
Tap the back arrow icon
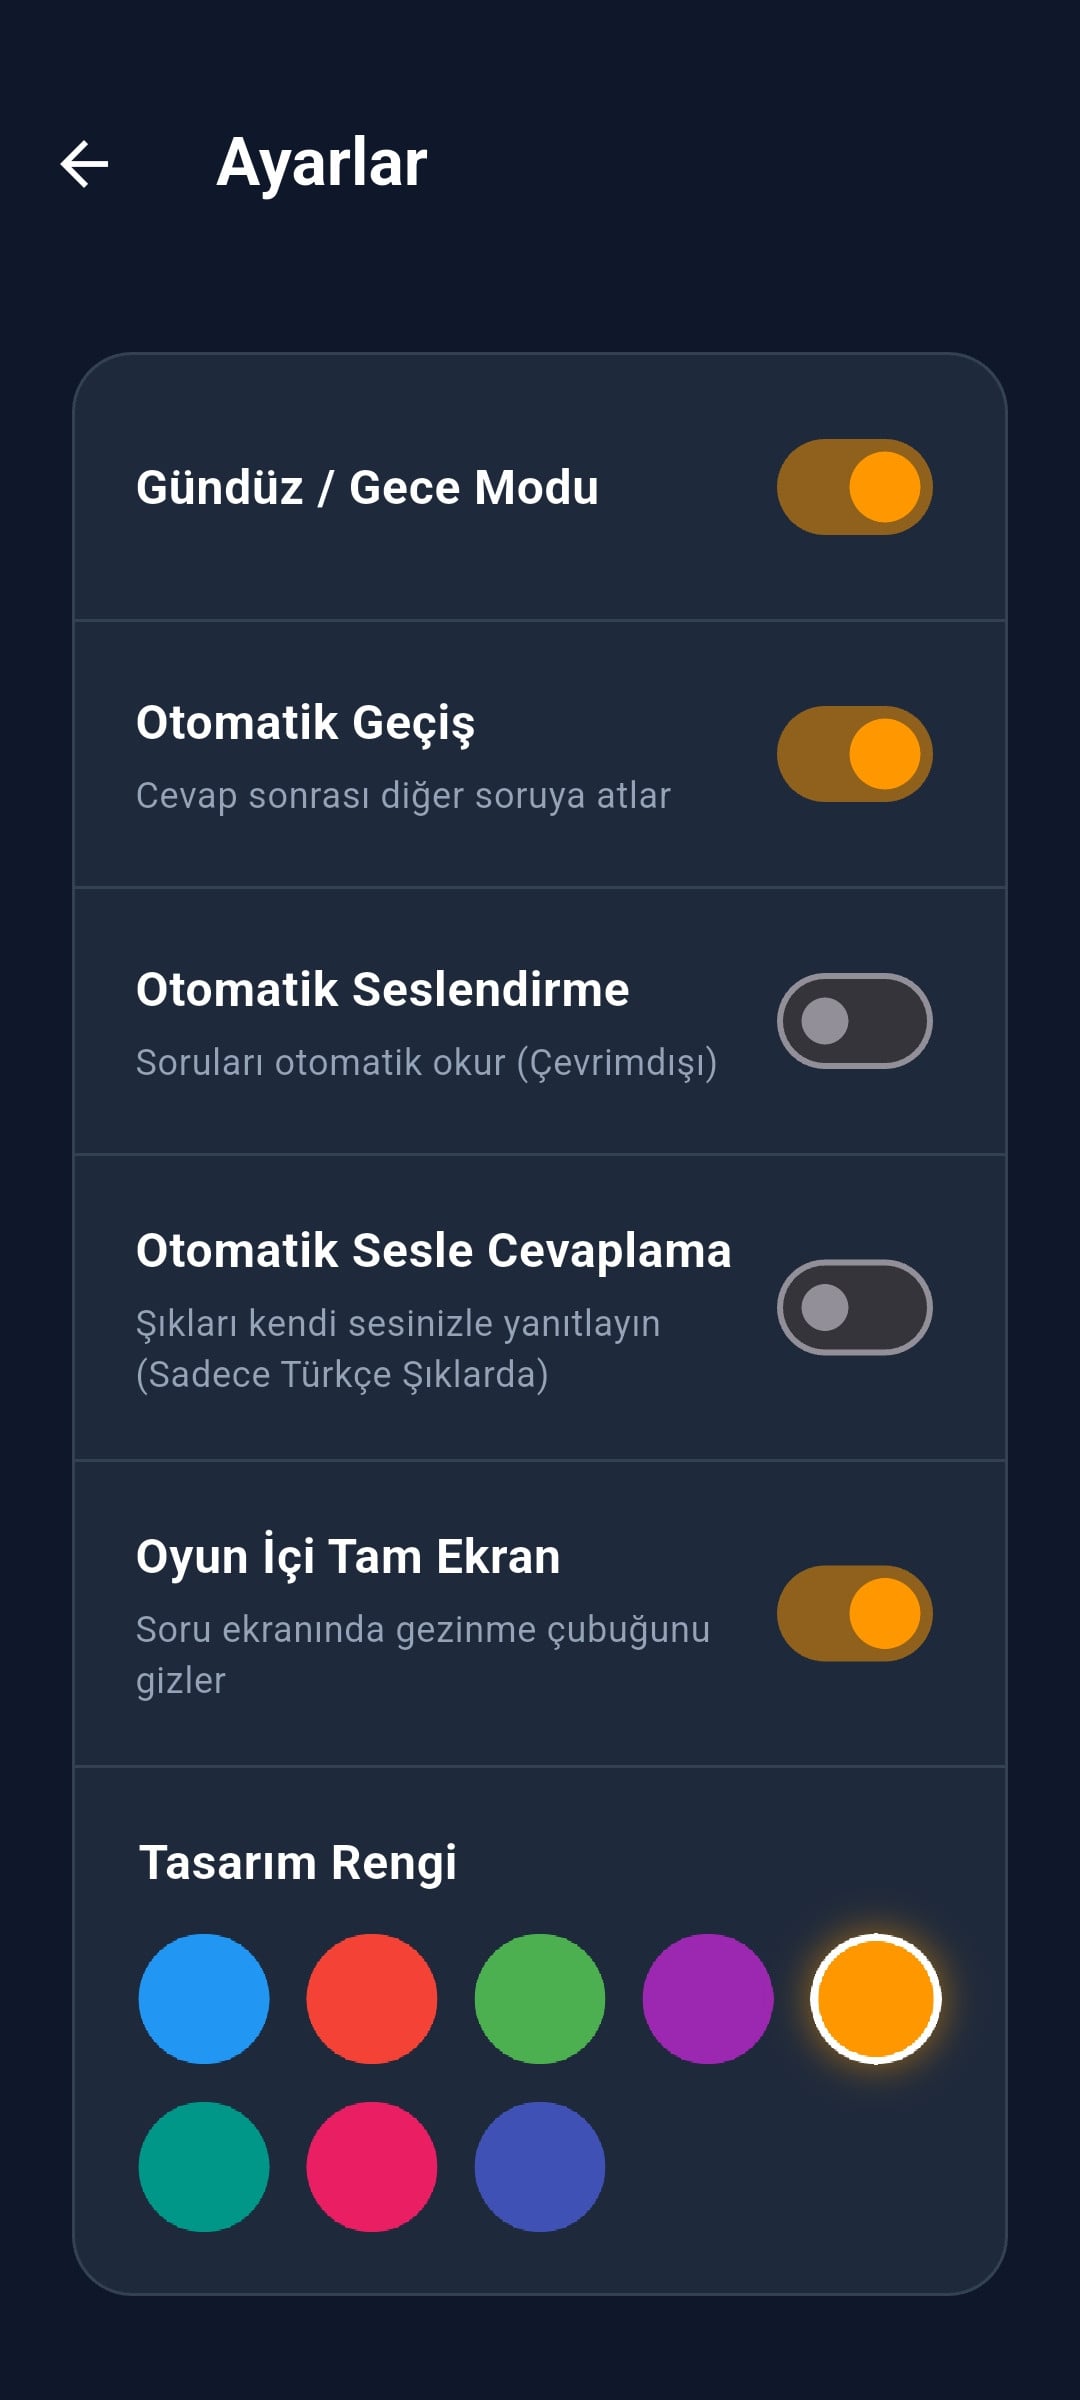click(x=85, y=164)
